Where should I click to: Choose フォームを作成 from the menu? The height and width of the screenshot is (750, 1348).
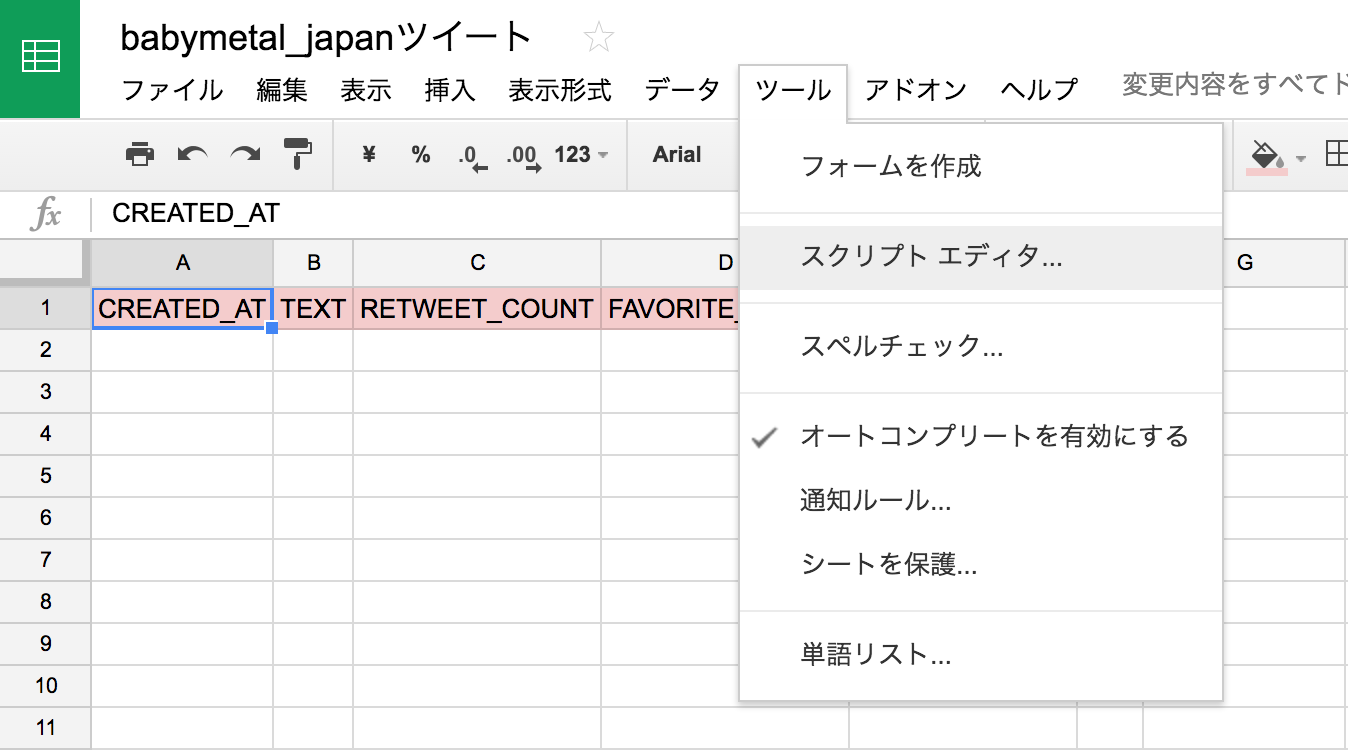point(981,166)
